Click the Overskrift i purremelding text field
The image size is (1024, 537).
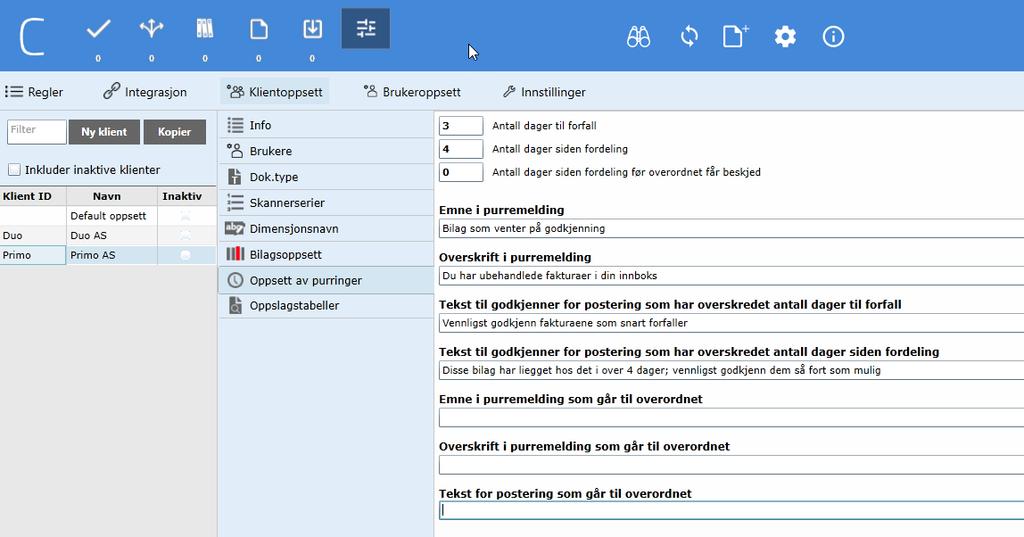[731, 276]
